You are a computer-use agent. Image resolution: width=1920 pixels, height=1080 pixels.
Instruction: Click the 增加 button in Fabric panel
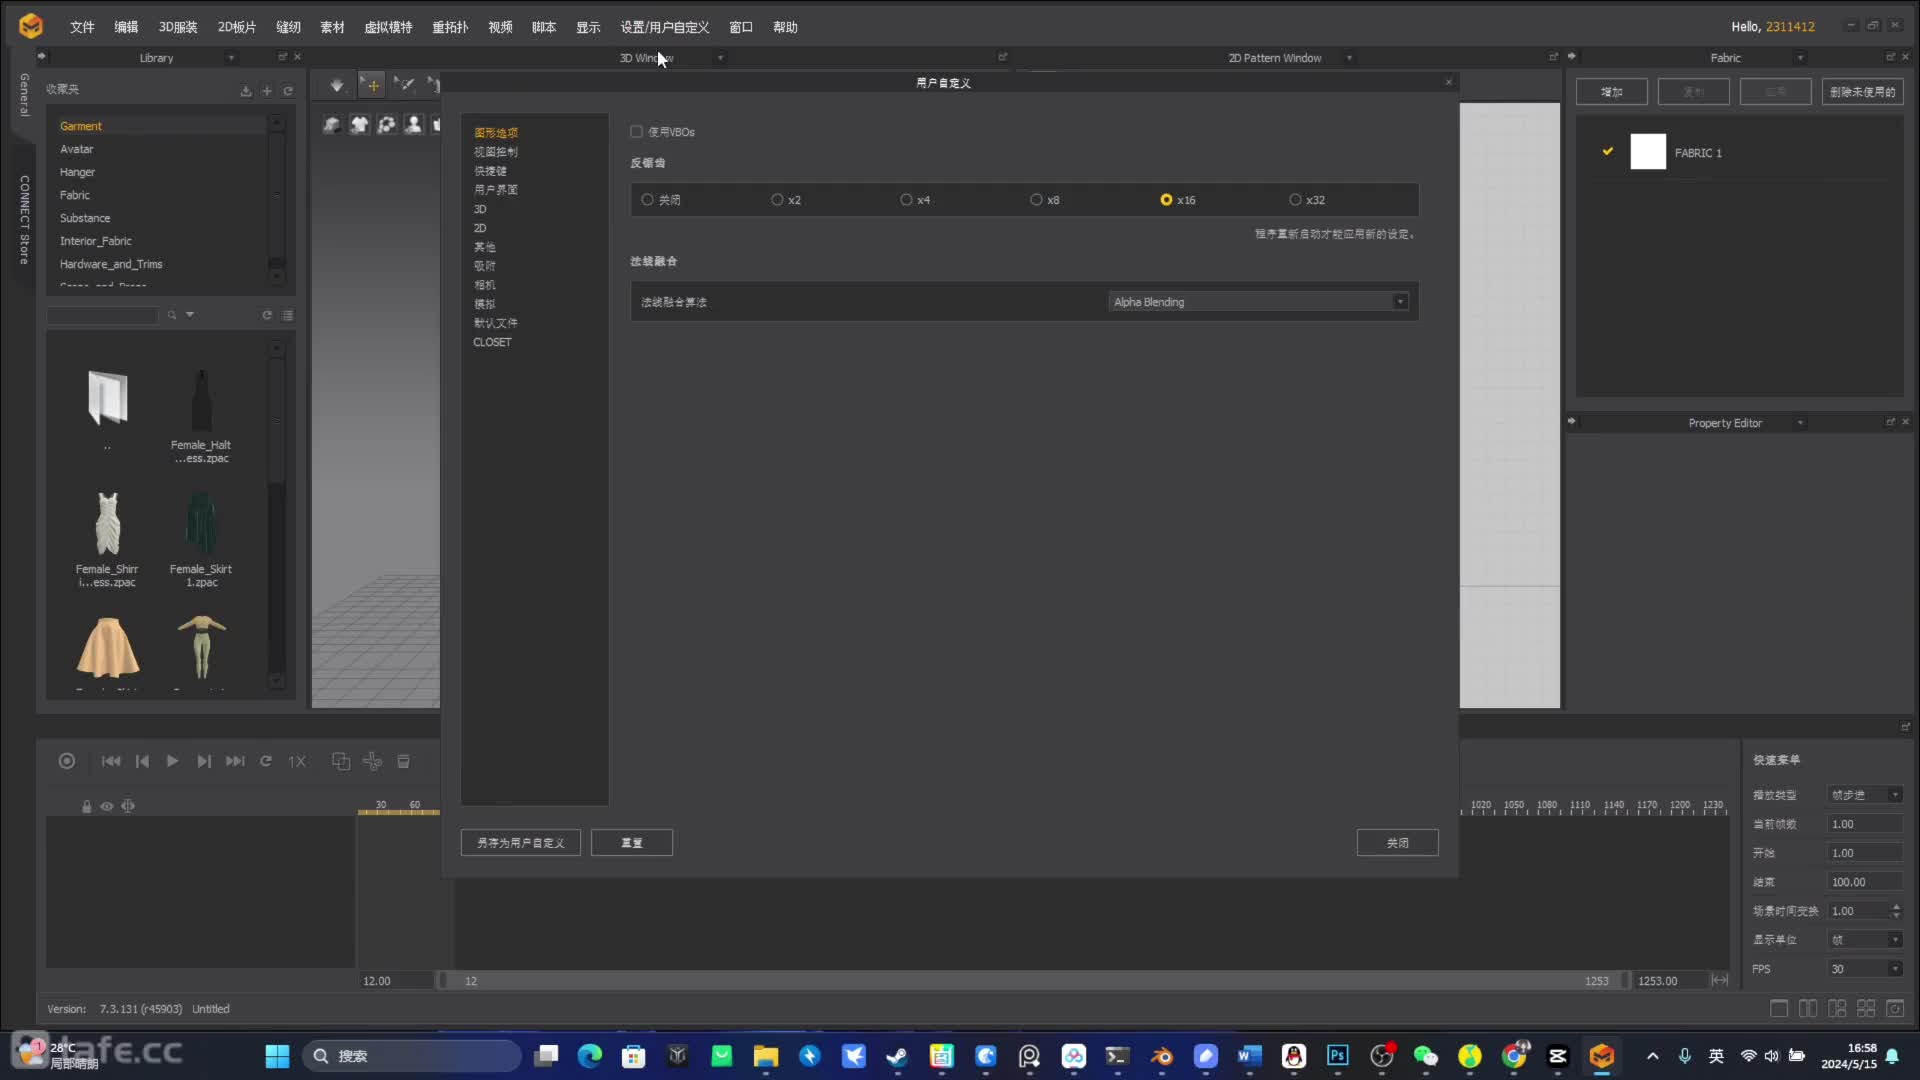(1612, 92)
